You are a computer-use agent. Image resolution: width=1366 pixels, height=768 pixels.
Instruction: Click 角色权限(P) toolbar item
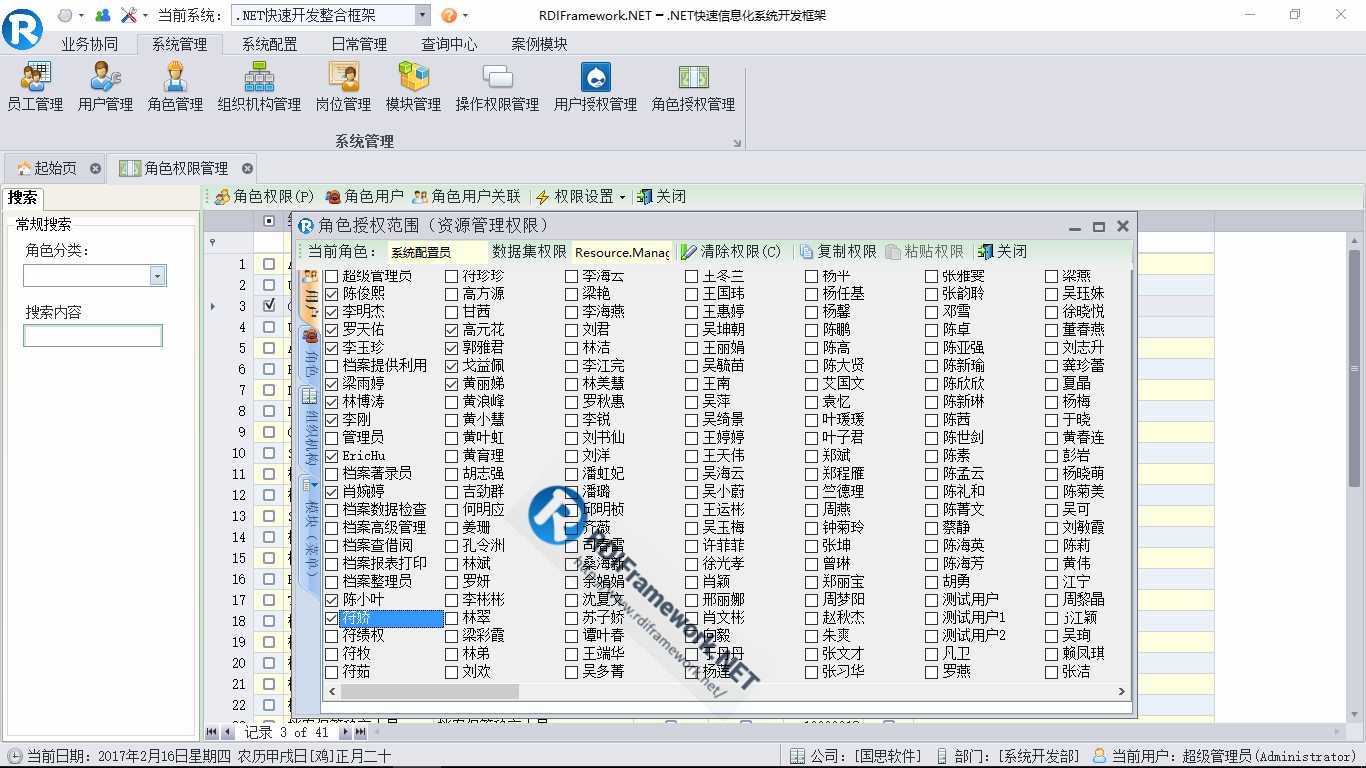264,197
